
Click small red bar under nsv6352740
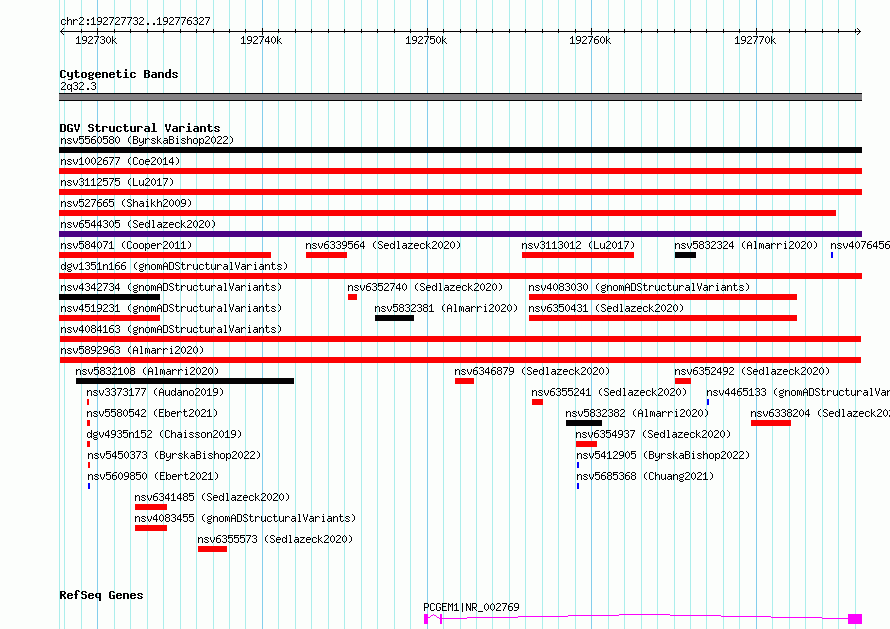tap(352, 297)
